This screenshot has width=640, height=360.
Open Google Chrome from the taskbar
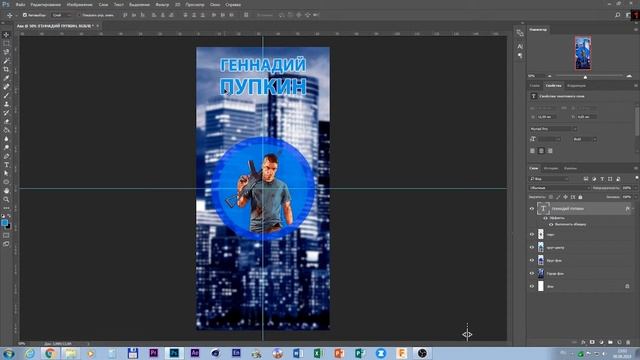point(49,353)
